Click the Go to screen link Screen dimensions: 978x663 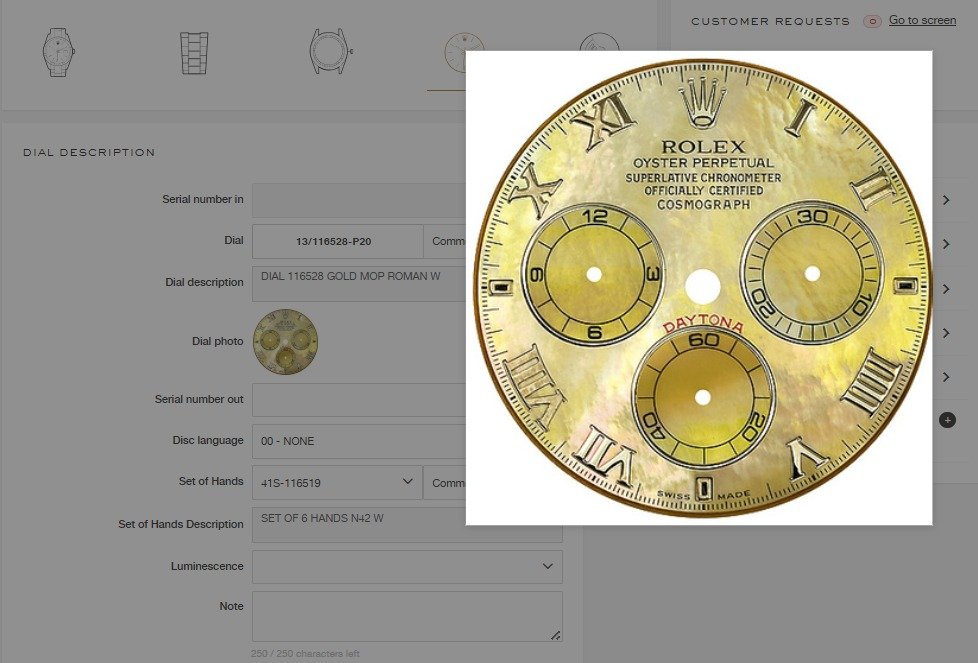[x=922, y=20]
